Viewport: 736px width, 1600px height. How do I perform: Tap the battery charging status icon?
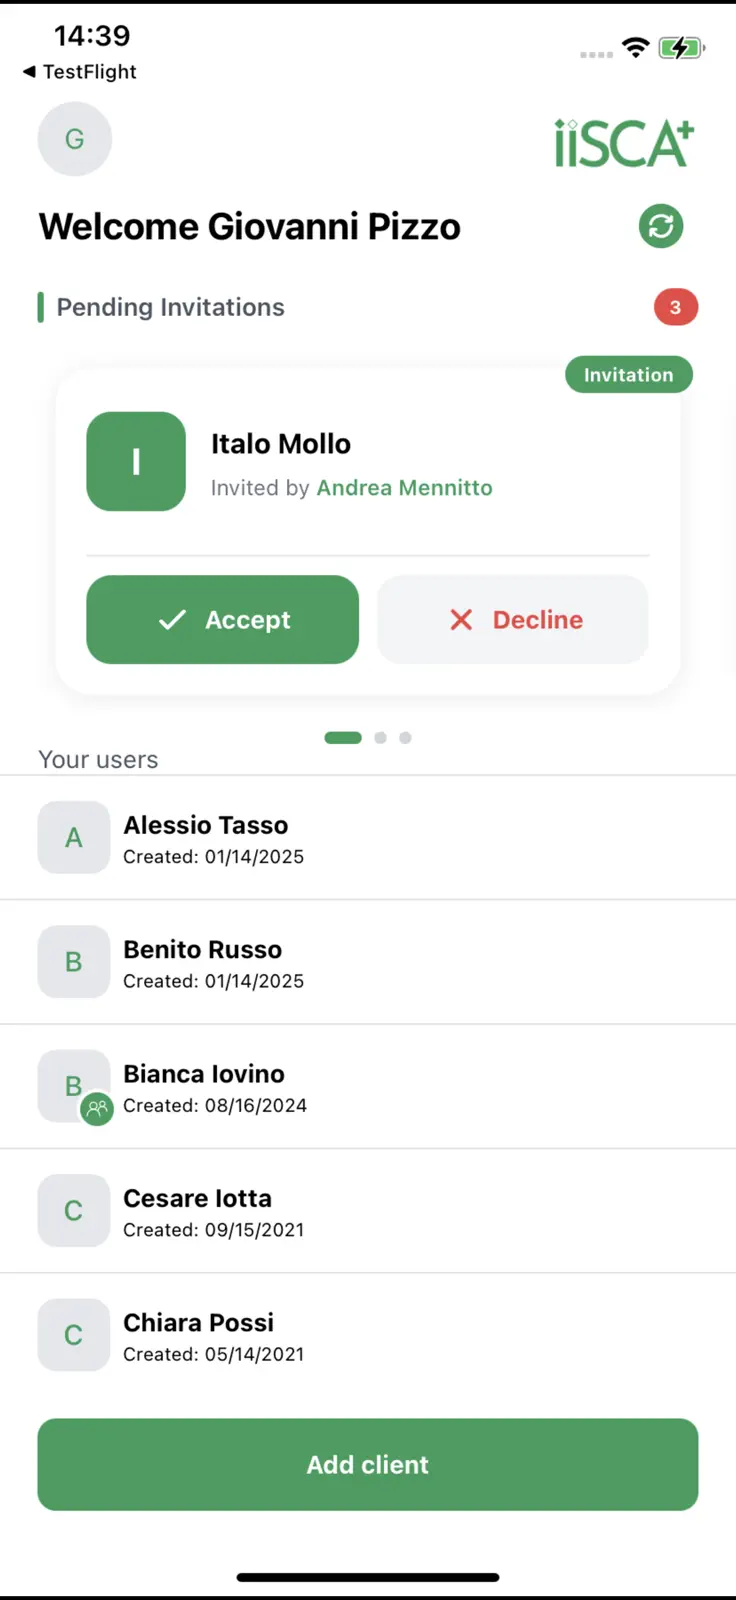[x=682, y=47]
